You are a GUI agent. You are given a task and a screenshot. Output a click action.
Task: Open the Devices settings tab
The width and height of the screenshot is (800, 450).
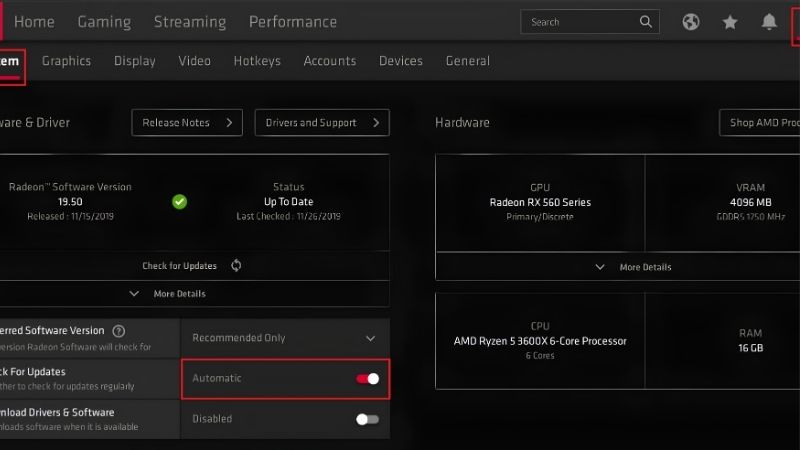tap(401, 61)
